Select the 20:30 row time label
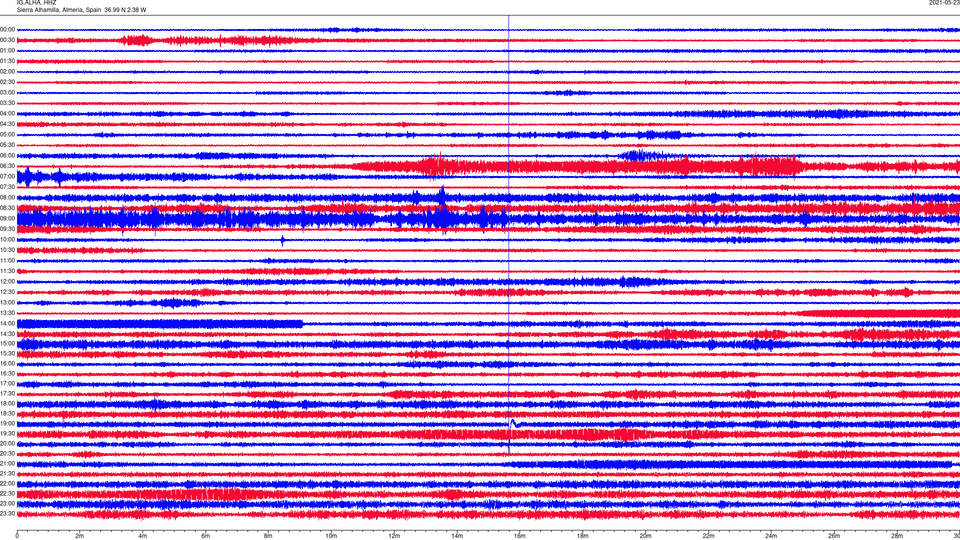 pos(7,453)
